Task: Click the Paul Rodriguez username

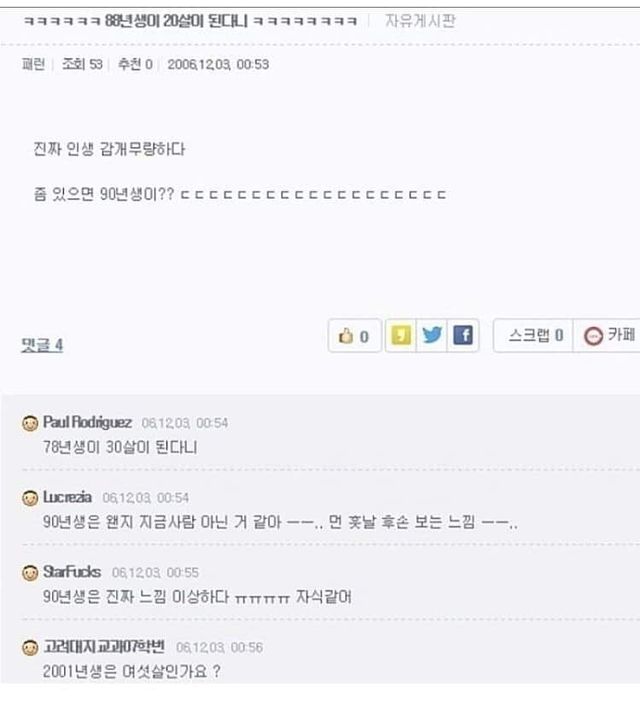Action: [88, 422]
